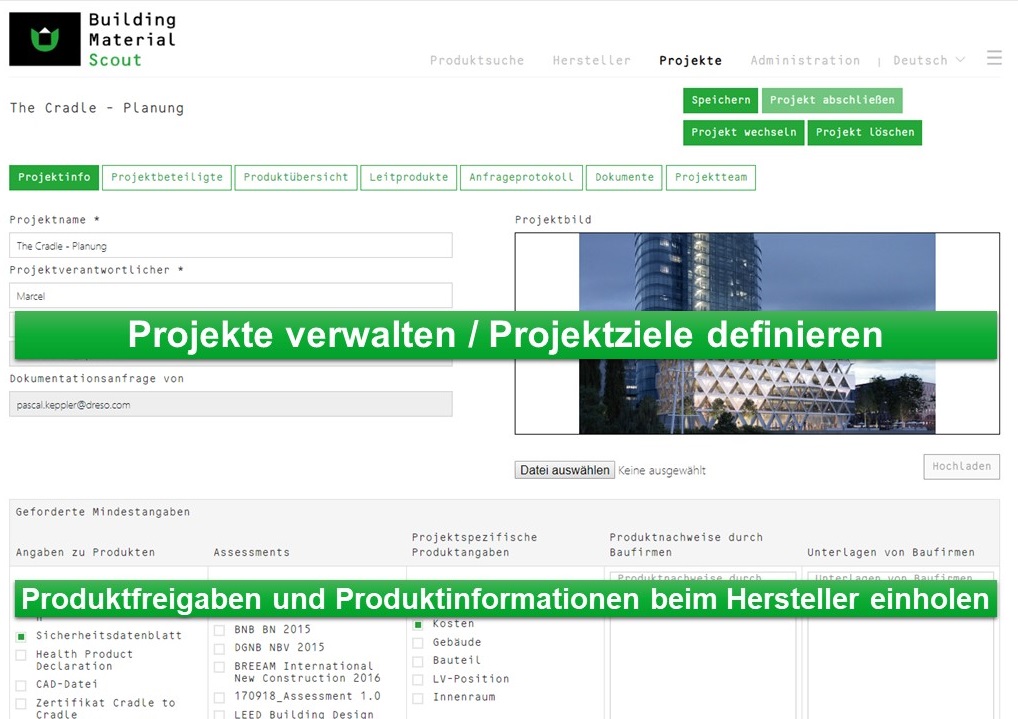Check the DGNB NBV 2015 checkbox

[219, 648]
